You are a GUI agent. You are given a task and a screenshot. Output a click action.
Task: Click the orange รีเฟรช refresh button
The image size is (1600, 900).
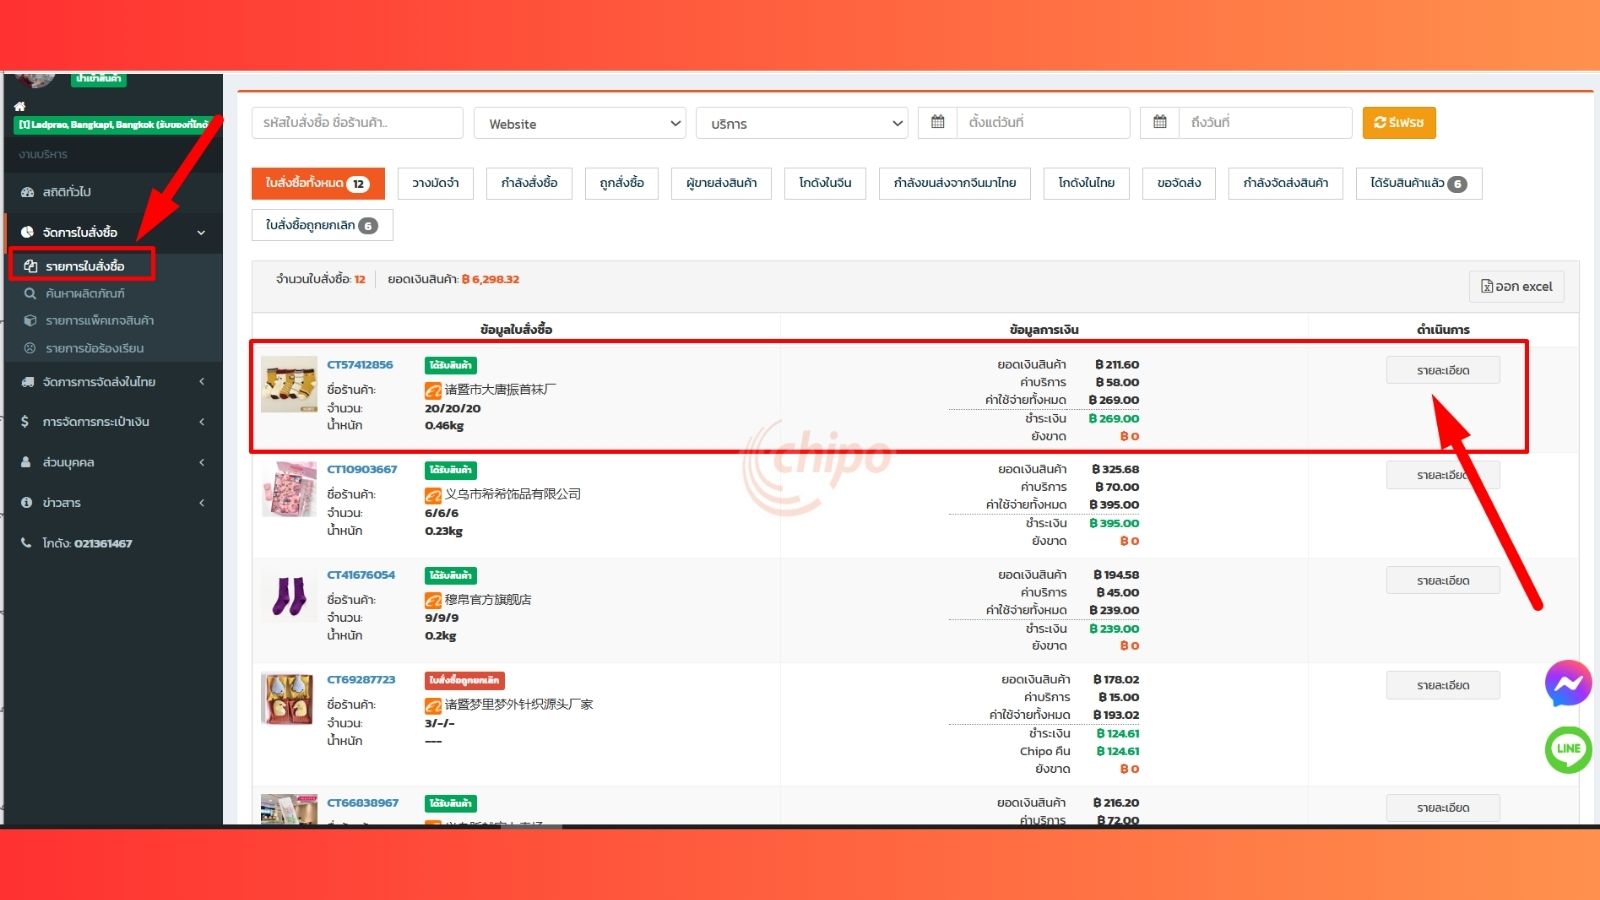1398,122
